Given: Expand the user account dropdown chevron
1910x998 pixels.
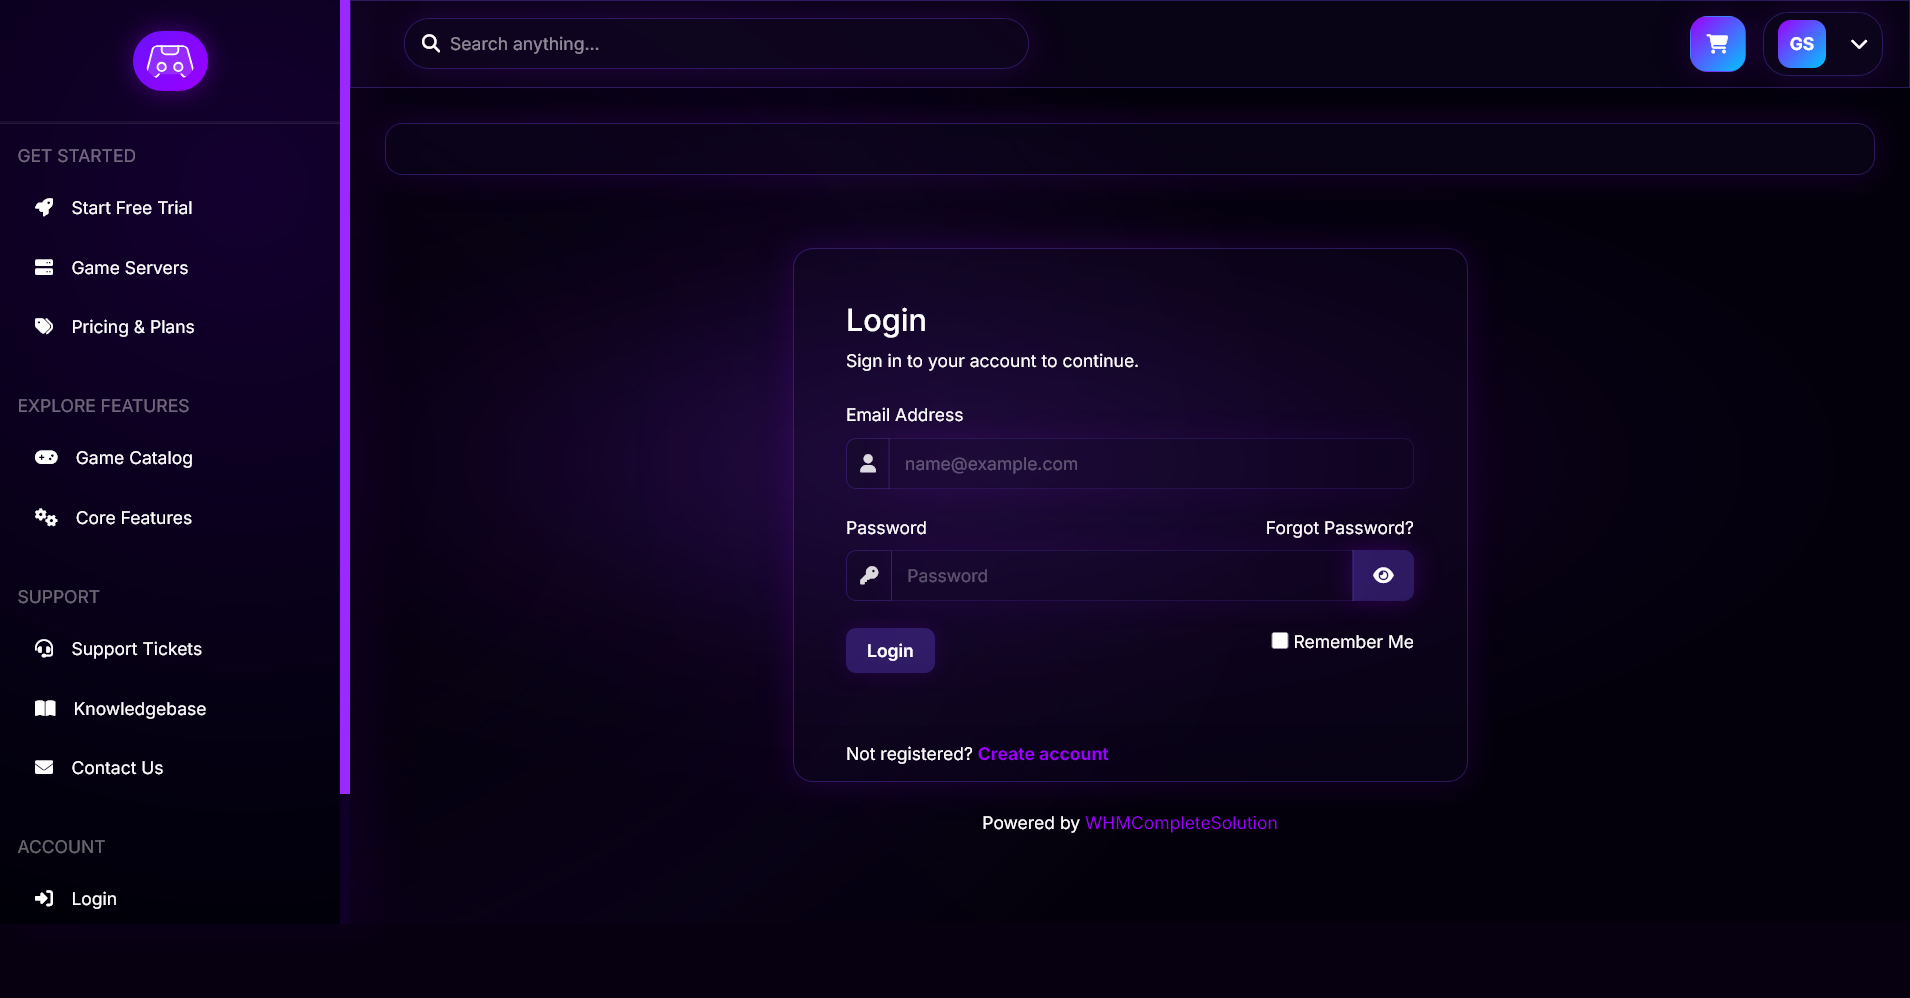Looking at the screenshot, I should [x=1858, y=44].
